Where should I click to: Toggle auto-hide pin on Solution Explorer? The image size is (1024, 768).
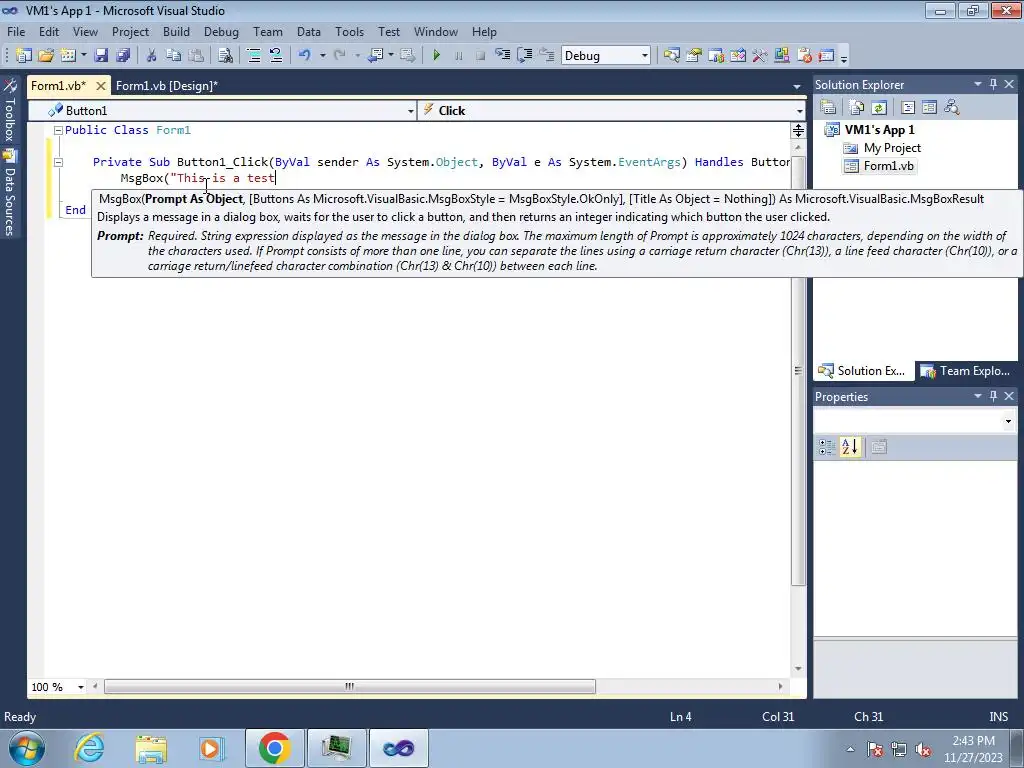(x=993, y=84)
